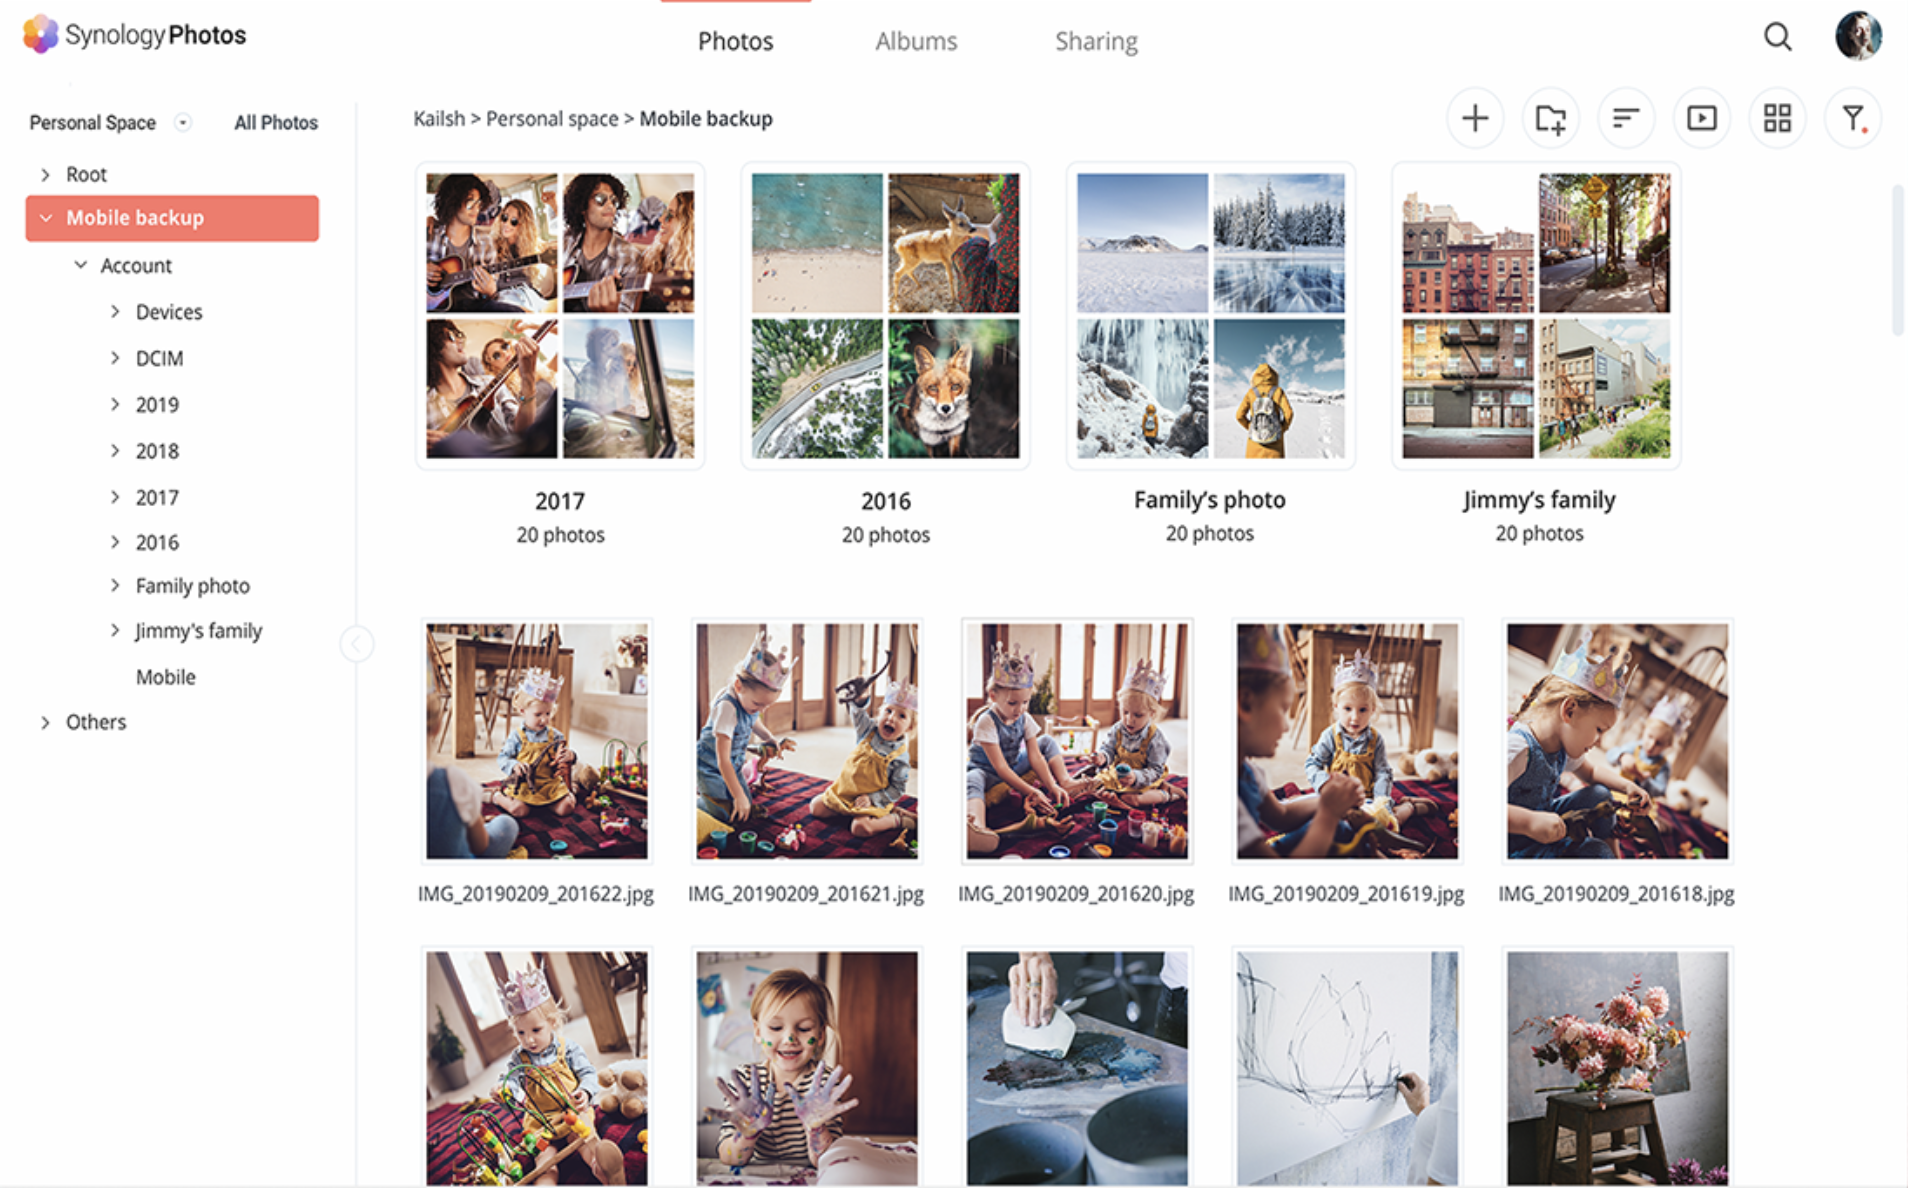Select the Devices folder label

pos(169,312)
